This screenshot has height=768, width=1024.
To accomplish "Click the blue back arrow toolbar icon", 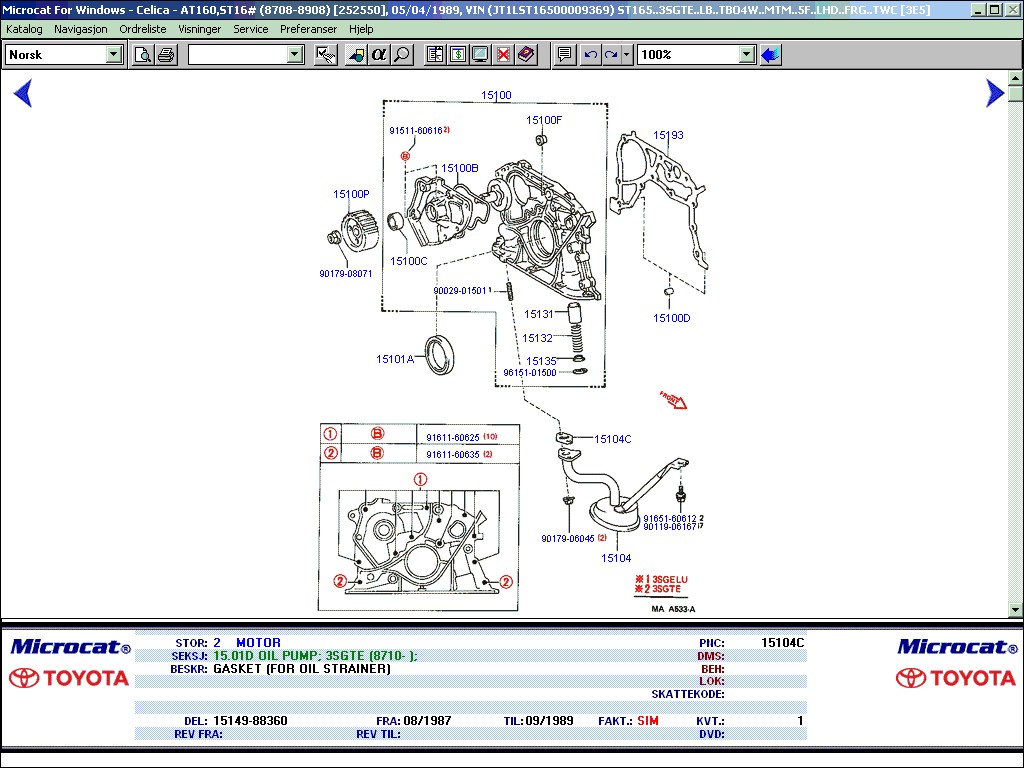I will pos(770,55).
